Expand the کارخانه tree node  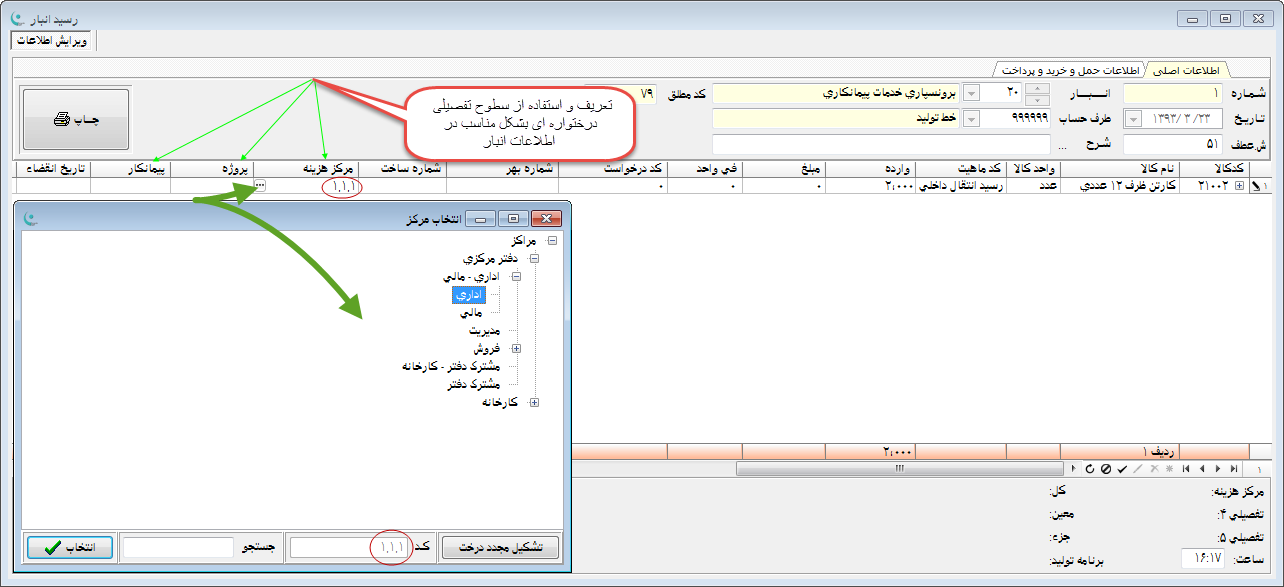click(x=534, y=403)
